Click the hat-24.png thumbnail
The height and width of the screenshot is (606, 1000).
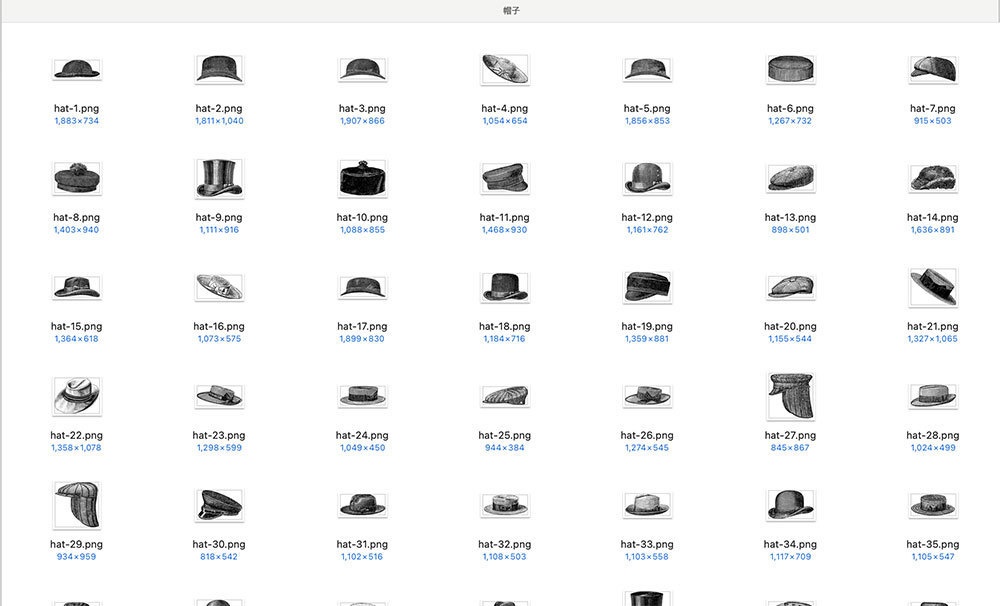pos(362,396)
